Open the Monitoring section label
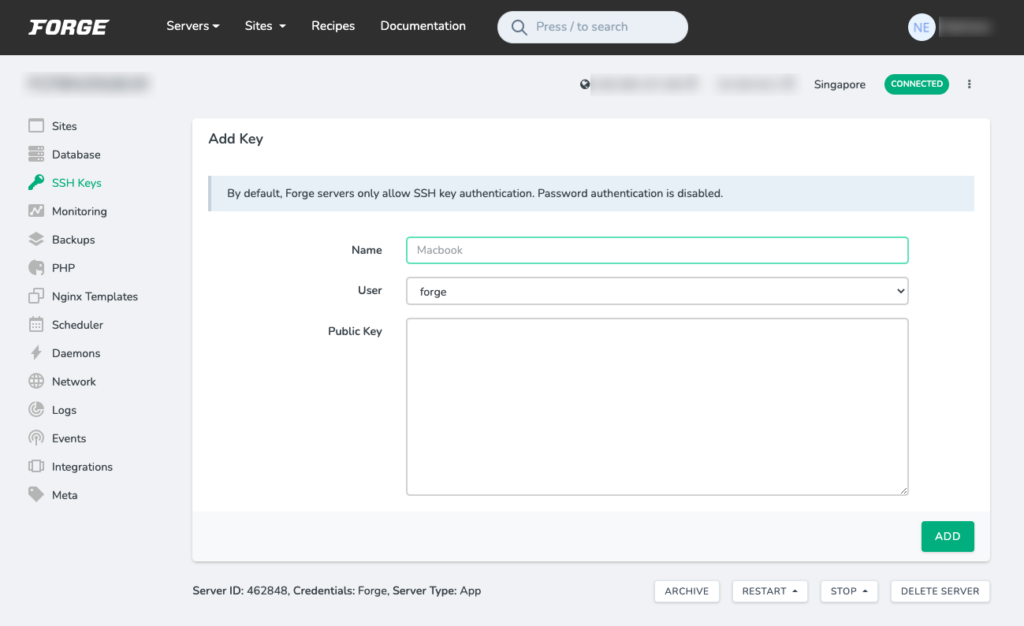 [x=79, y=211]
